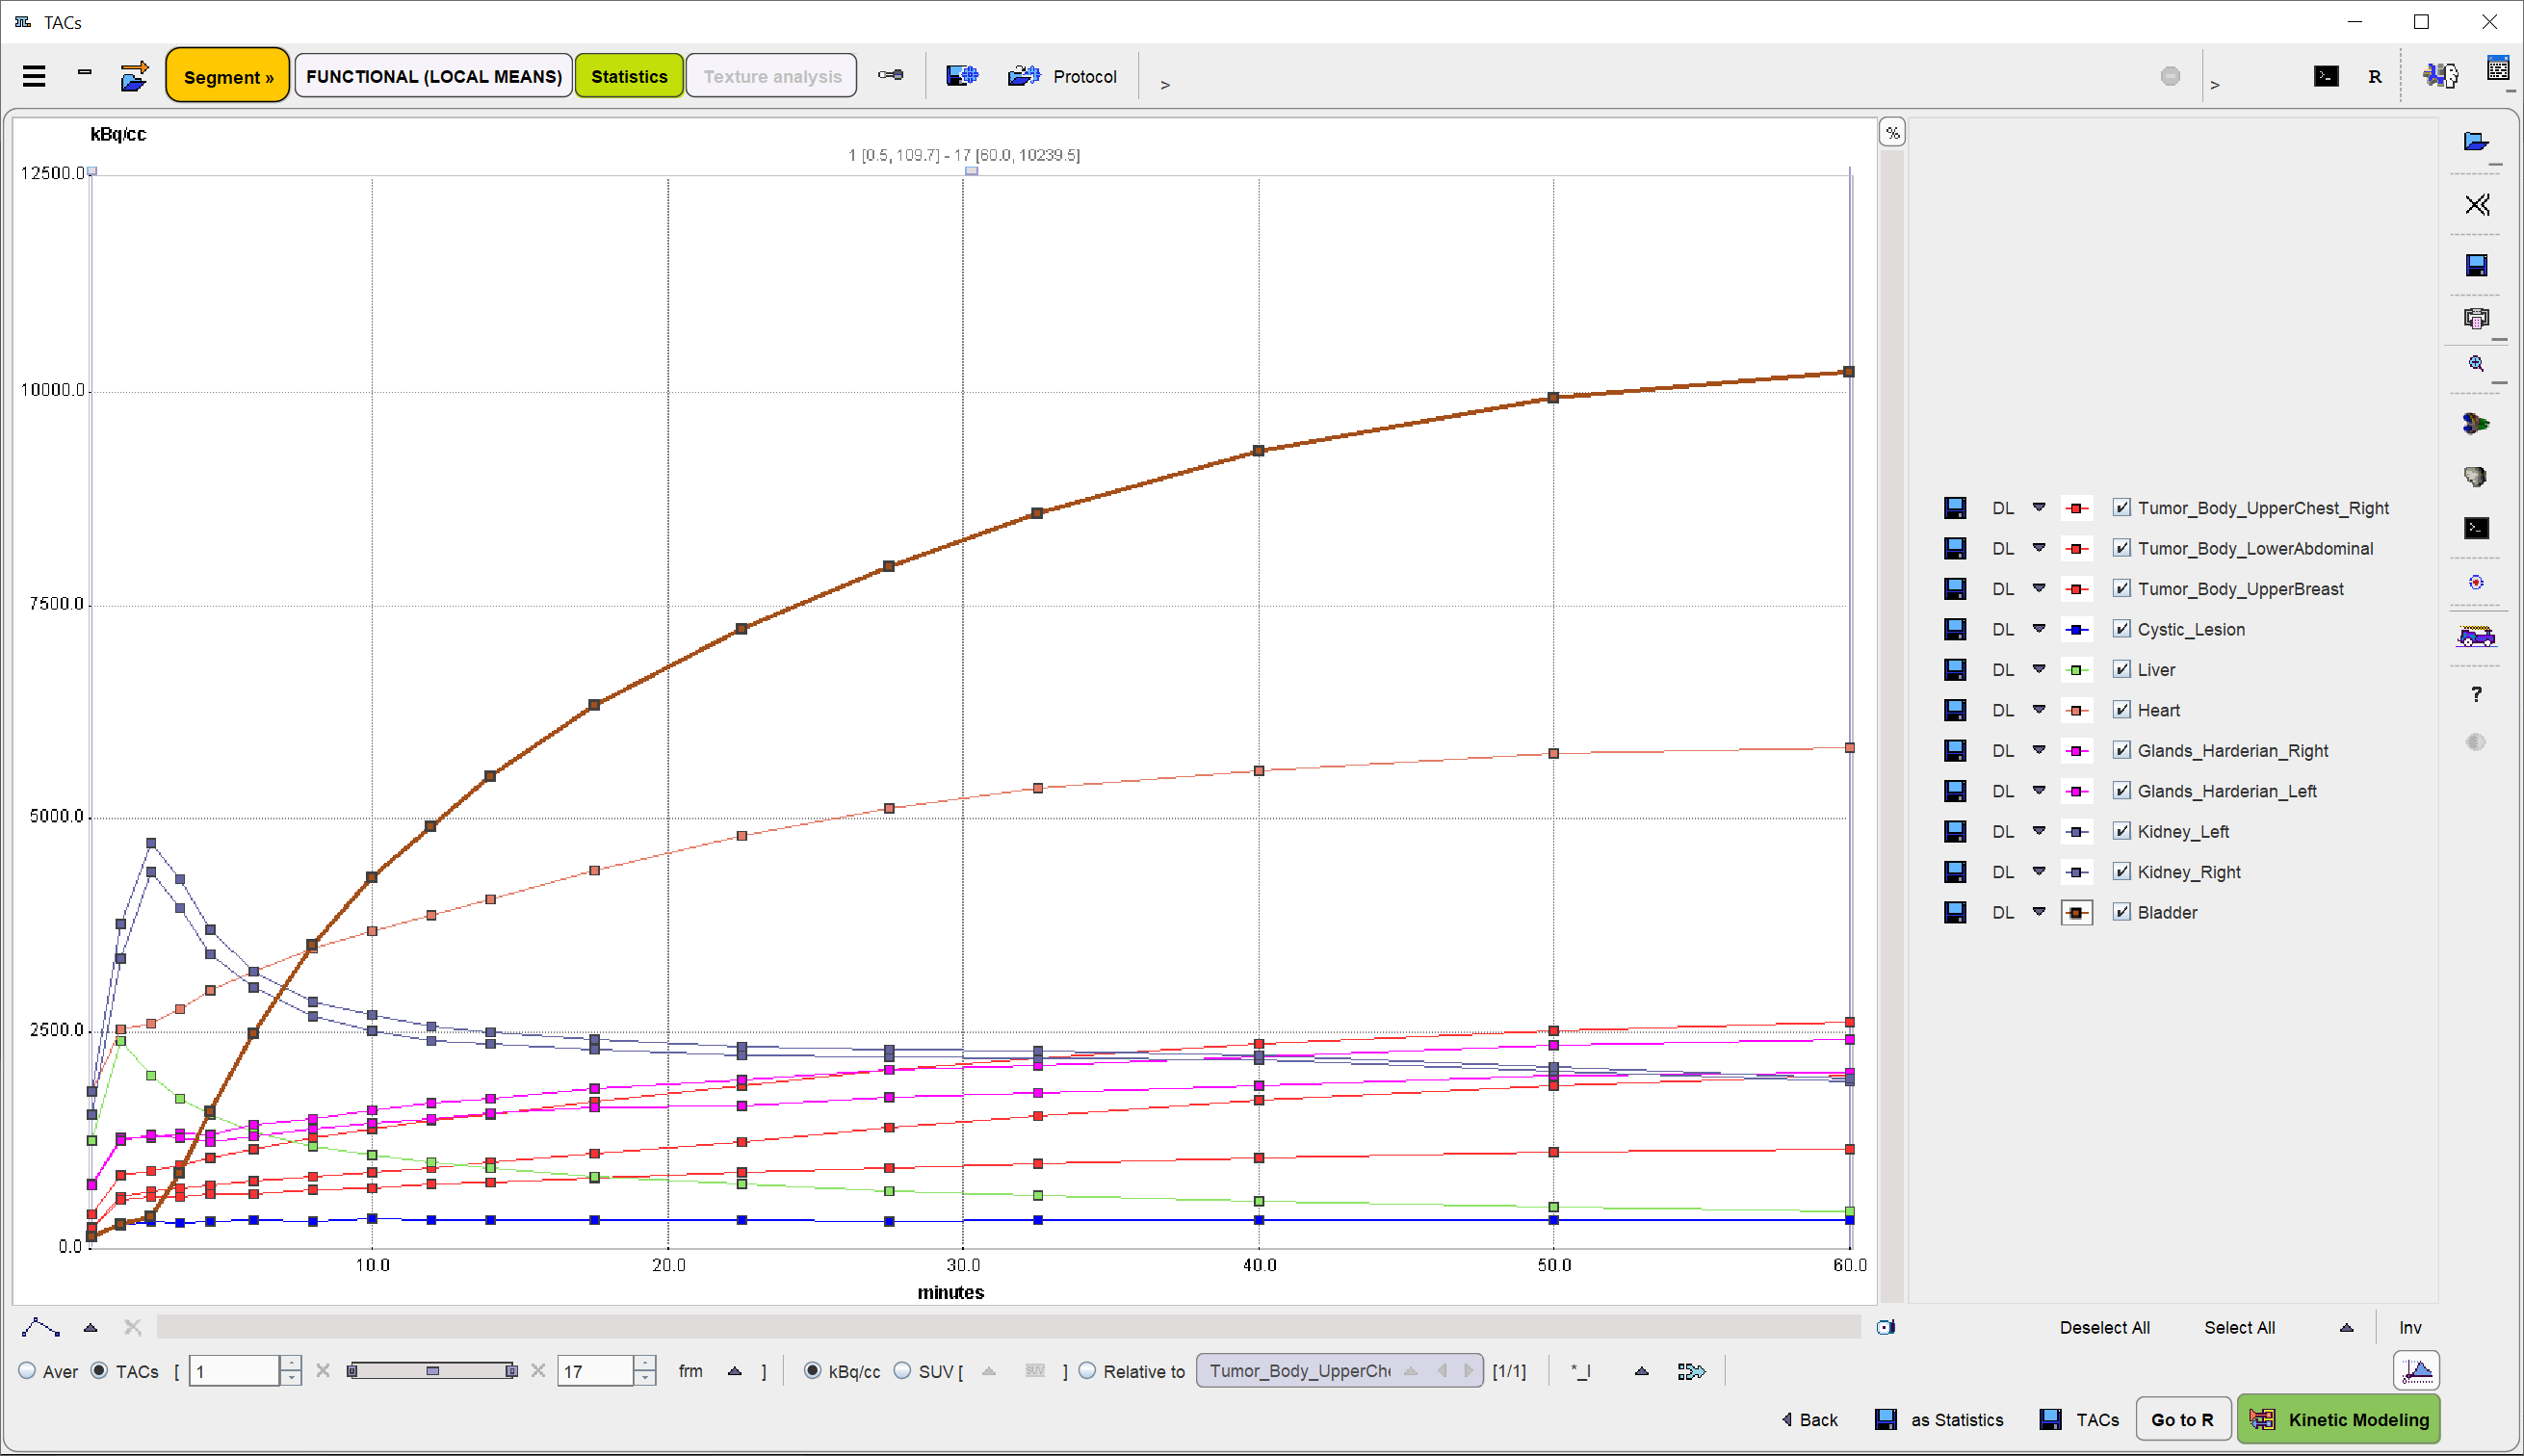
Task: Open the Texture analysis tab
Action: pyautogui.click(x=772, y=76)
